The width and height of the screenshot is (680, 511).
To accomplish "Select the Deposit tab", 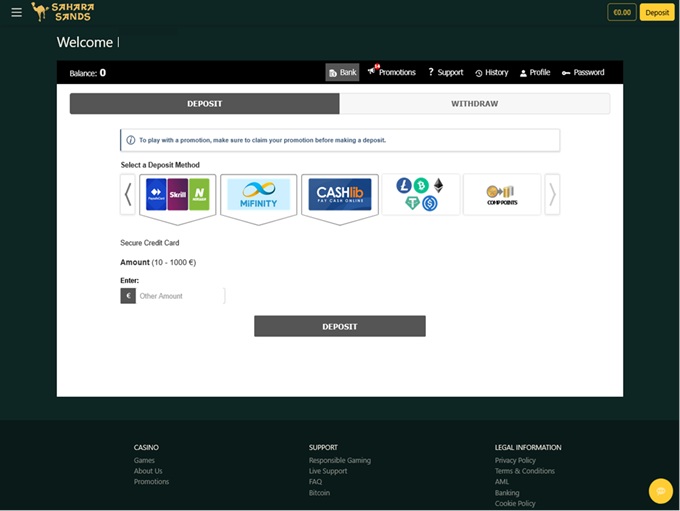I will (x=204, y=103).
